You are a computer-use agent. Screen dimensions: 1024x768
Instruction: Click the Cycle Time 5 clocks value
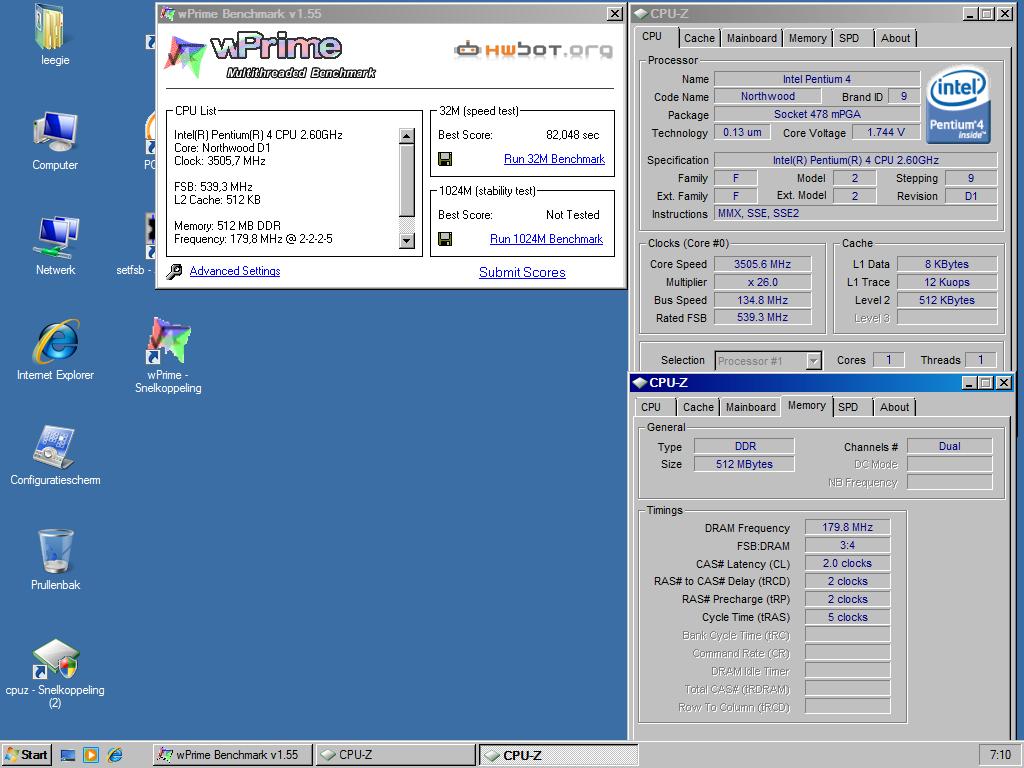click(x=847, y=617)
